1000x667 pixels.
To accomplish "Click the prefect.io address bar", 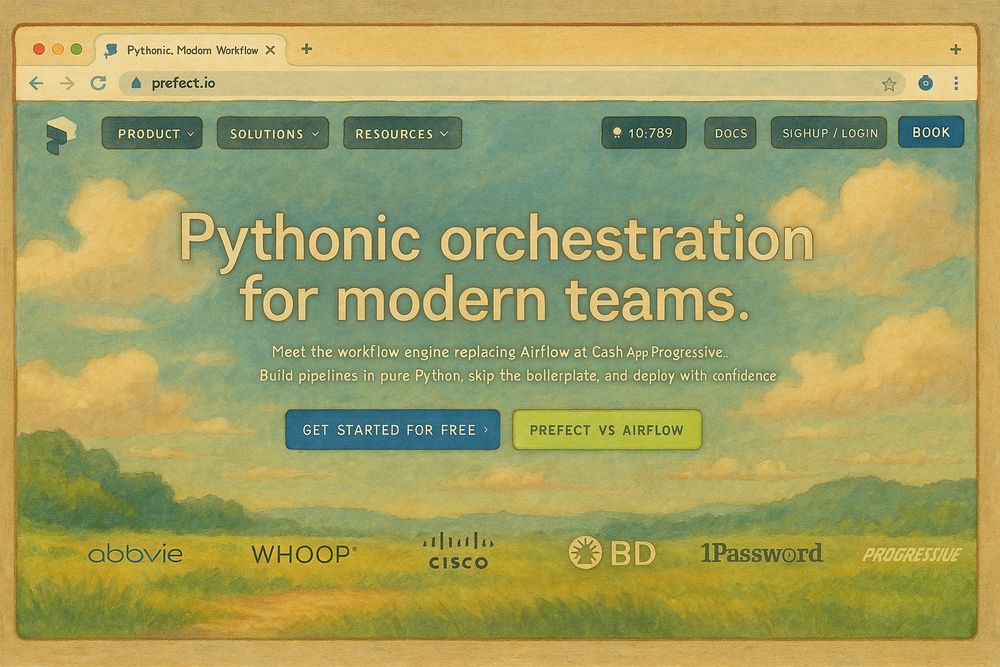I will pyautogui.click(x=512, y=84).
